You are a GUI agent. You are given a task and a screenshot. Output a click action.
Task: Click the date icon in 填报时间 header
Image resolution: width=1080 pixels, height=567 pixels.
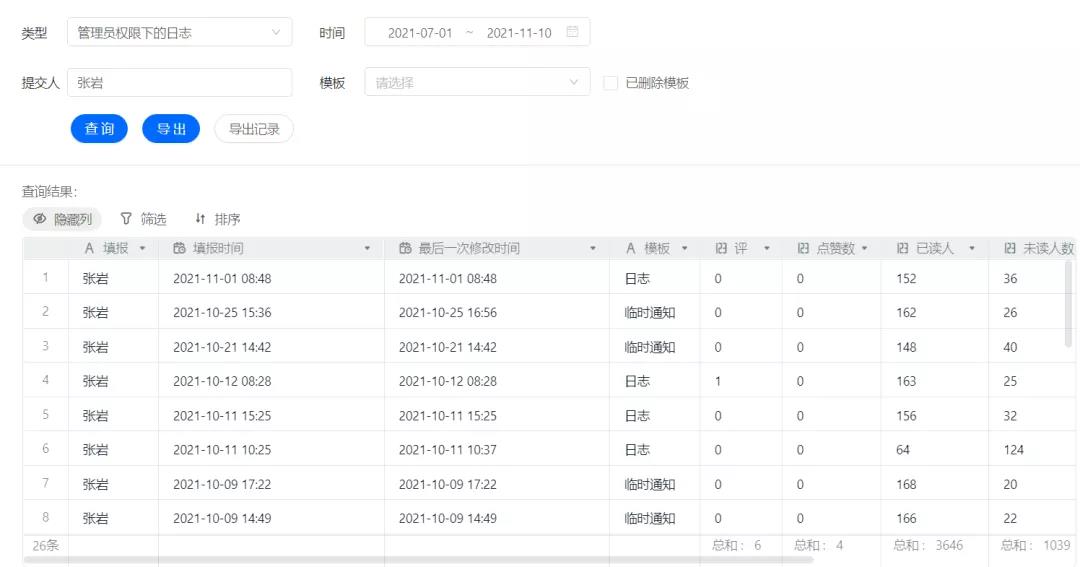pyautogui.click(x=179, y=248)
